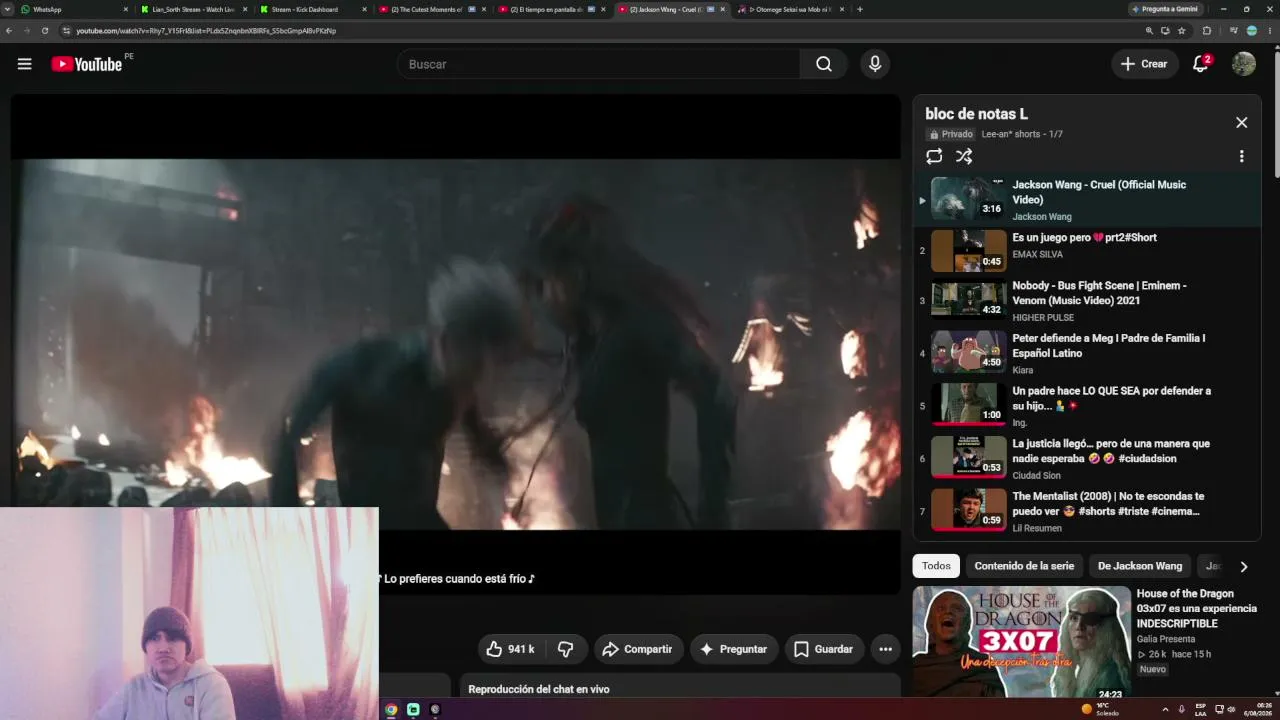The height and width of the screenshot is (720, 1280).
Task: Open Es un juego pero prt2 Short
Action: (1084, 238)
